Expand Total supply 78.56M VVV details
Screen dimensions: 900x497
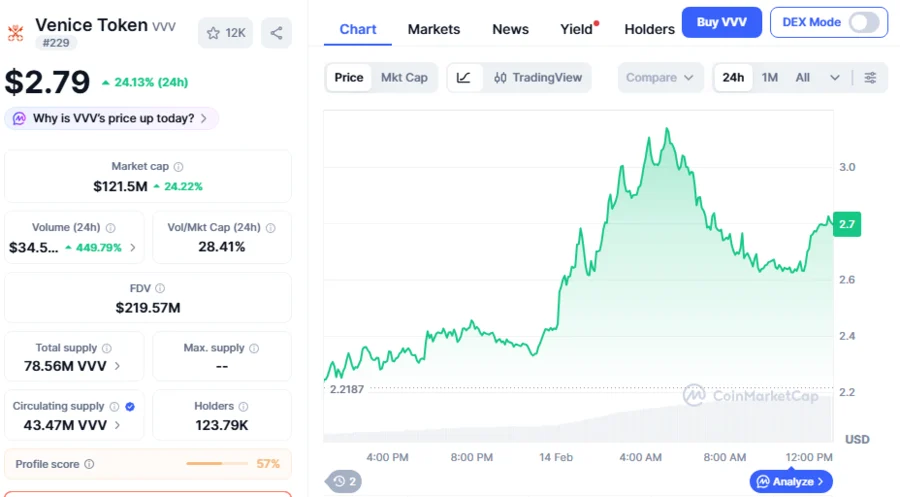click(118, 366)
